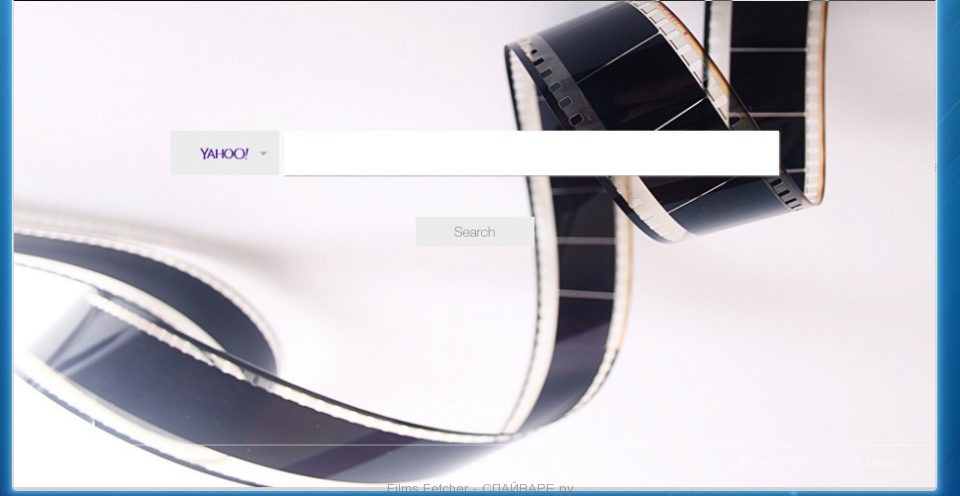
Task: Open the Privacy Policy footer link
Action: (x=780, y=461)
